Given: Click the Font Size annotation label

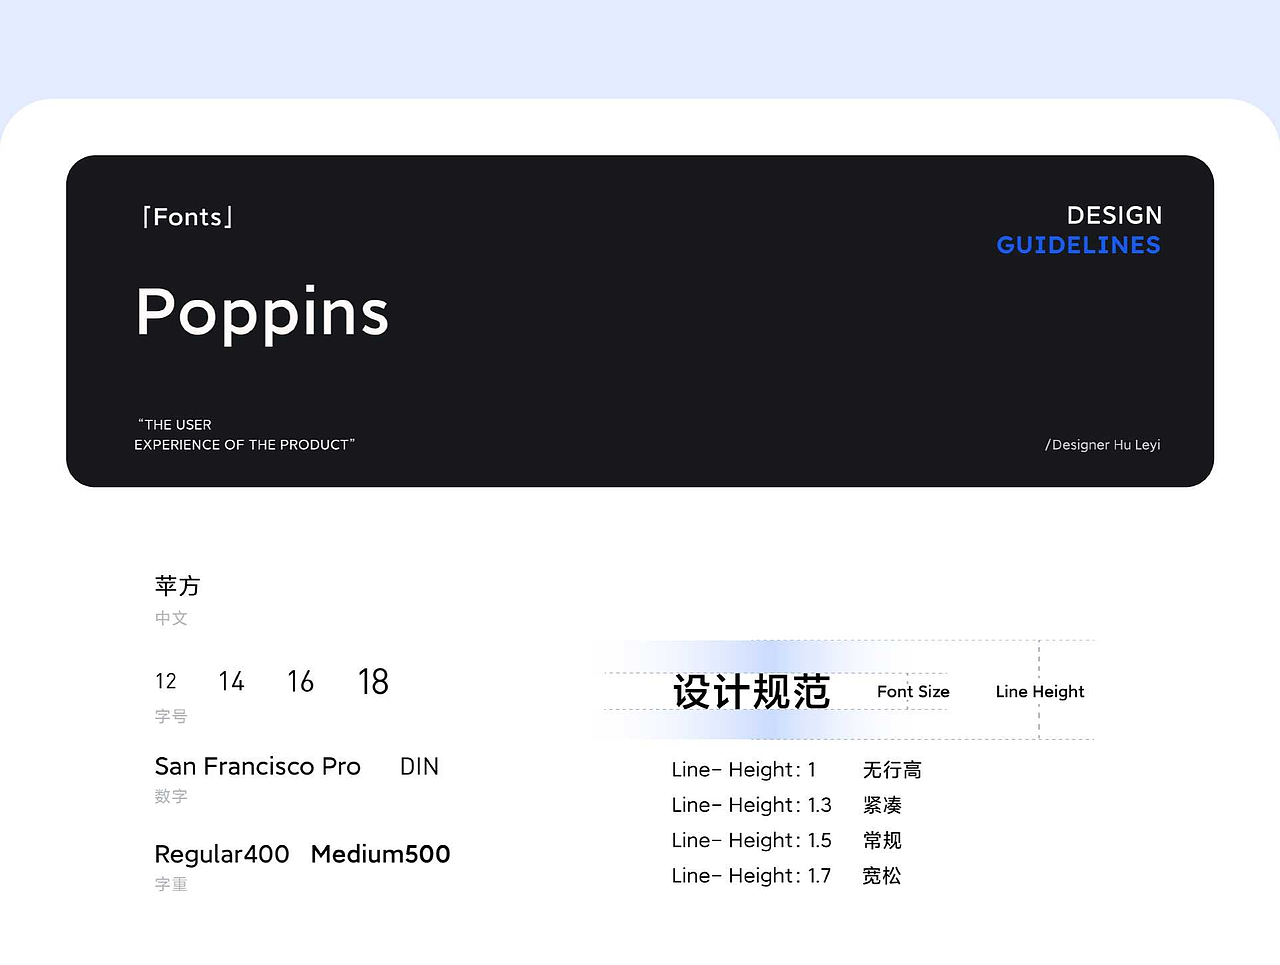Looking at the screenshot, I should pyautogui.click(x=913, y=692).
